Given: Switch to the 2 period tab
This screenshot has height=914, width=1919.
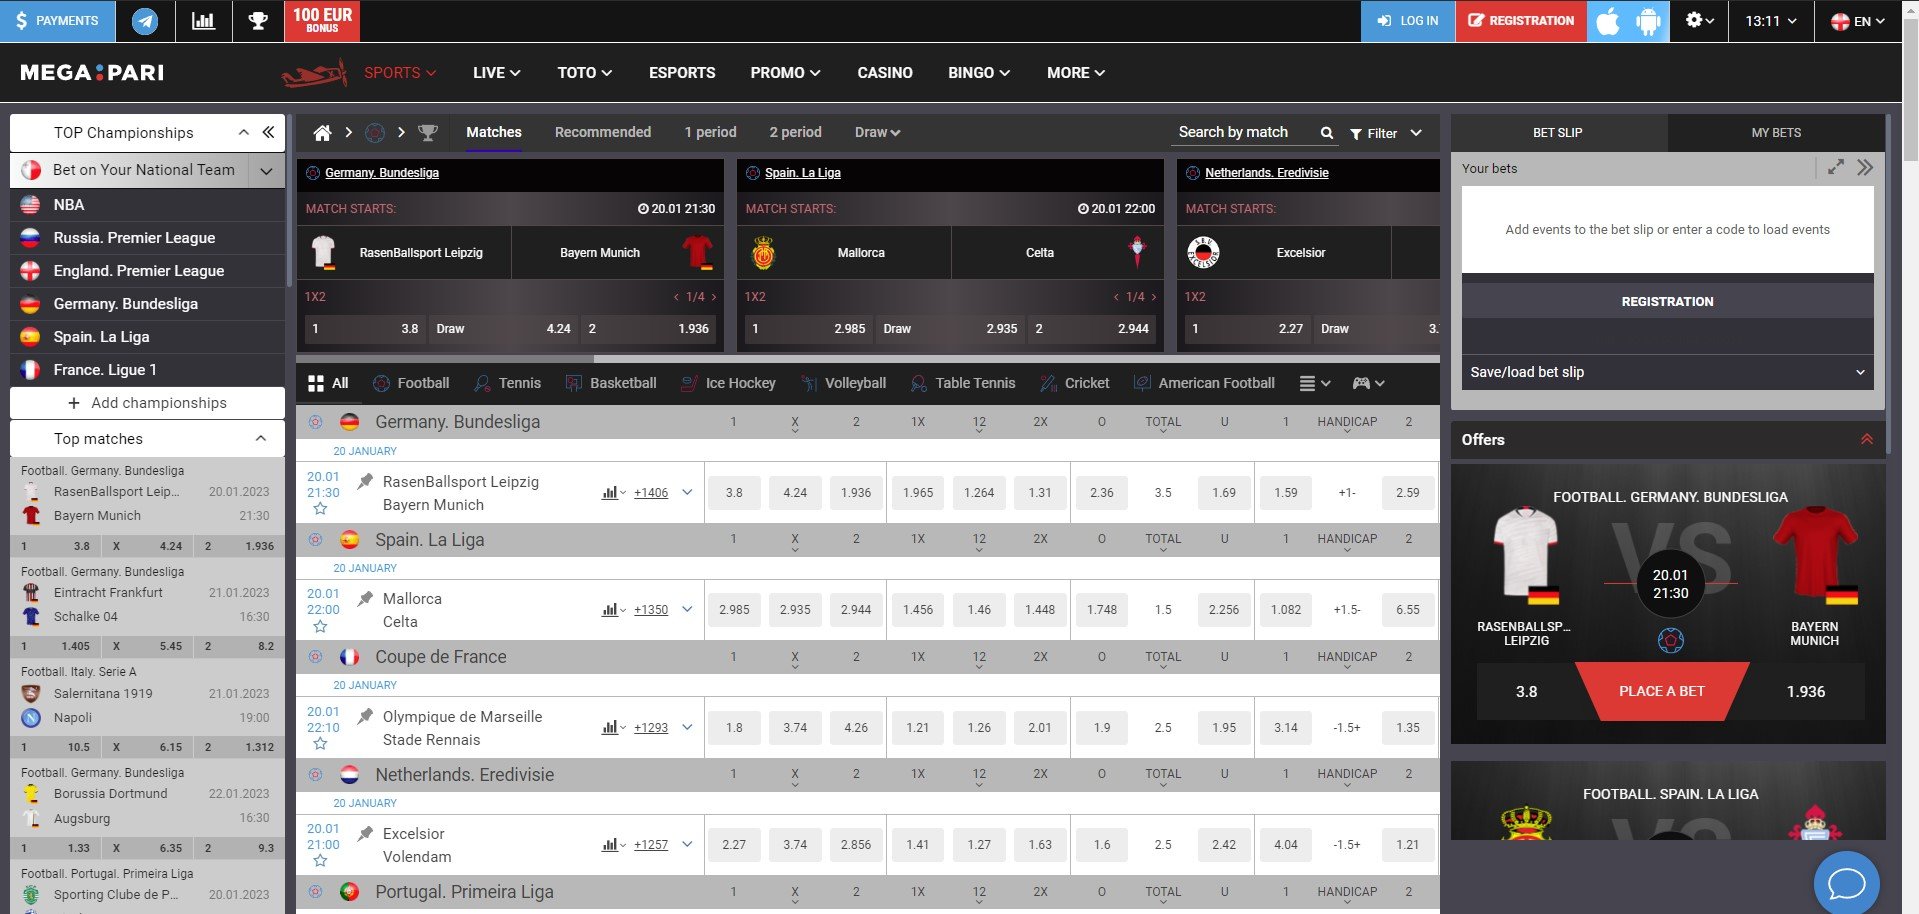Looking at the screenshot, I should (795, 132).
